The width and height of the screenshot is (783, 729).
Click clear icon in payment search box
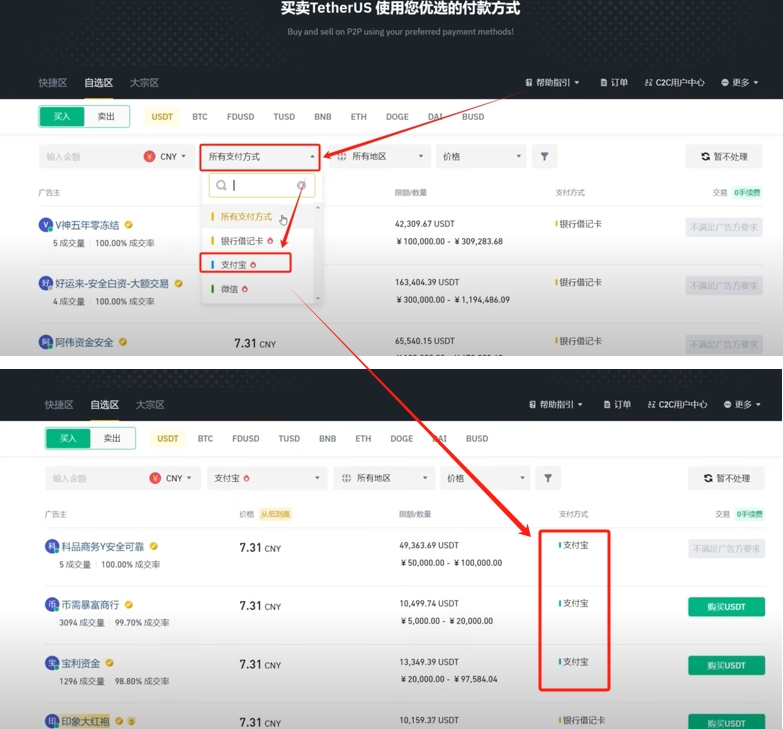[301, 185]
